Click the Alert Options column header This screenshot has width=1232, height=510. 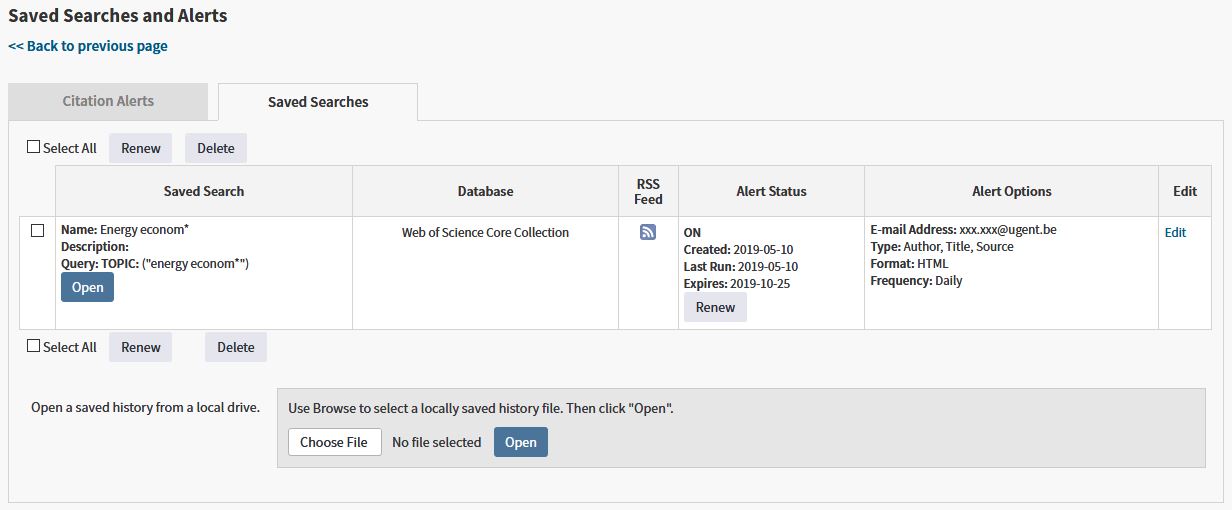click(1012, 191)
